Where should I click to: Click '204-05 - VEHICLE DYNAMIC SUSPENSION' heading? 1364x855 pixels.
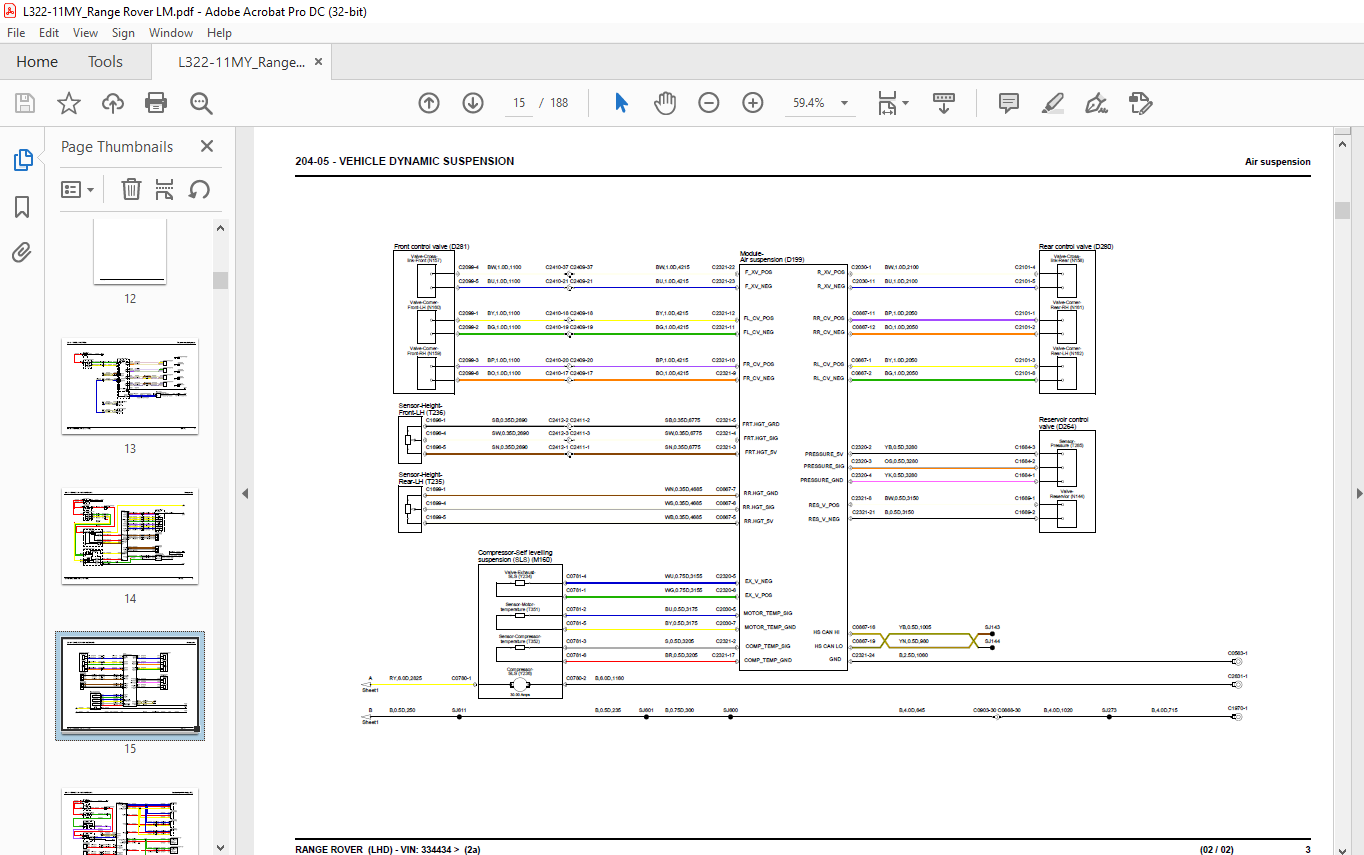[x=405, y=161]
